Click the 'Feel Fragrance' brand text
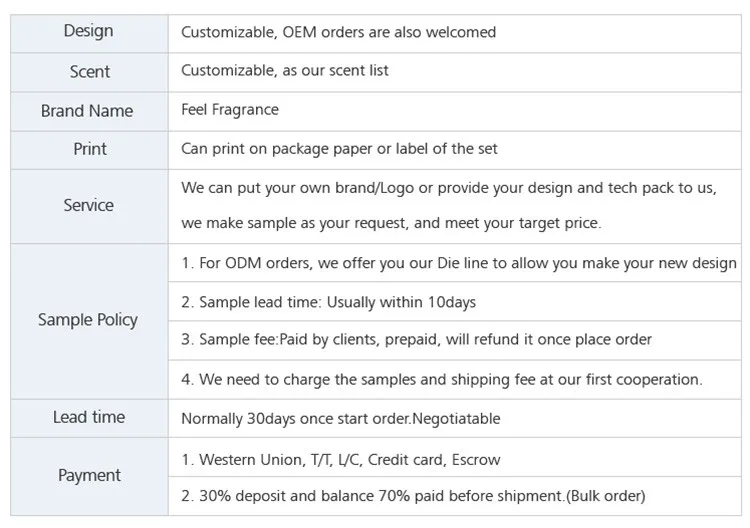 click(x=230, y=110)
